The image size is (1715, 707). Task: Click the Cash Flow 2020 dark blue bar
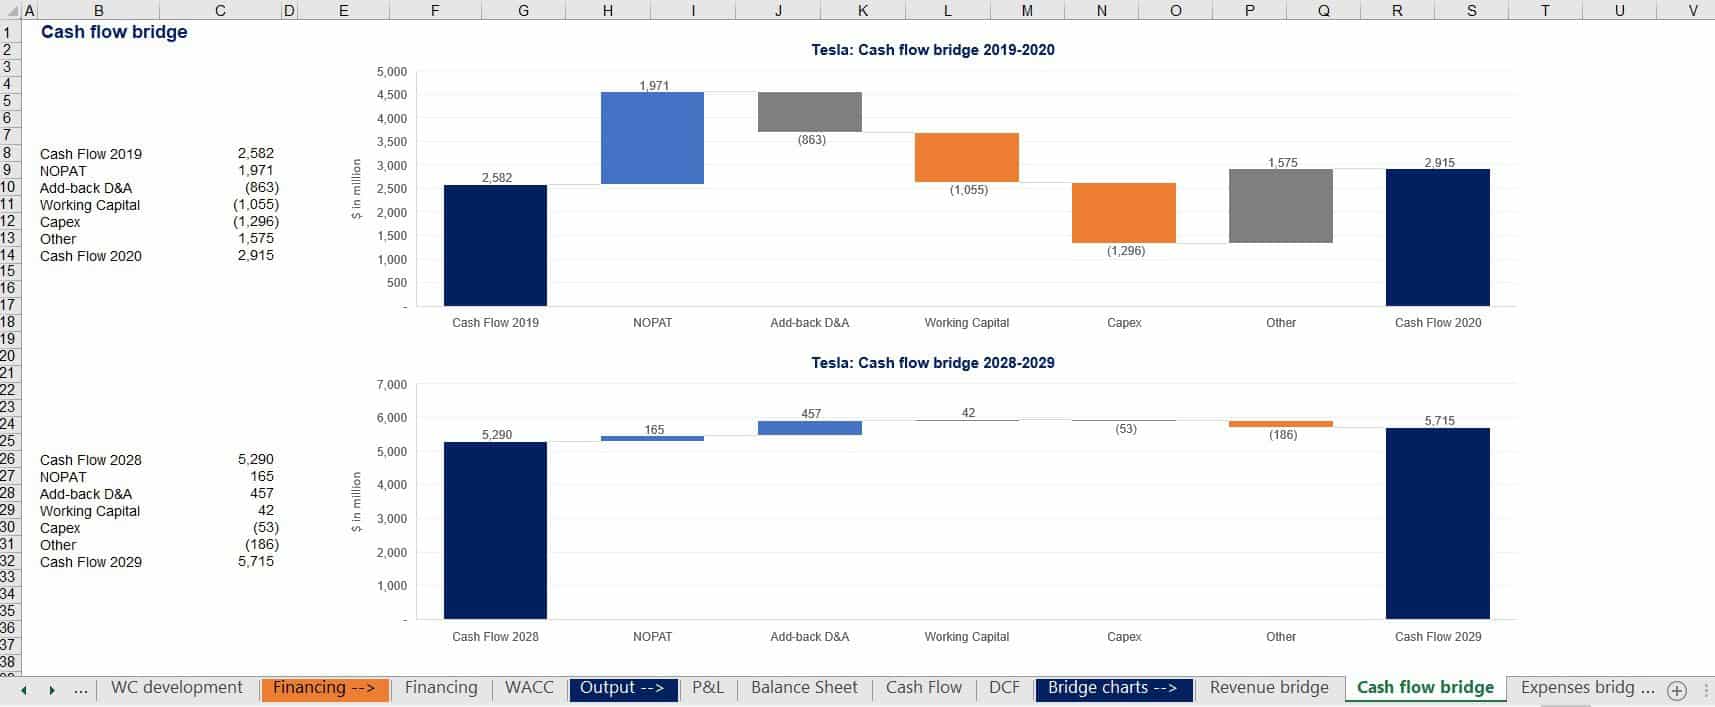coord(1438,237)
